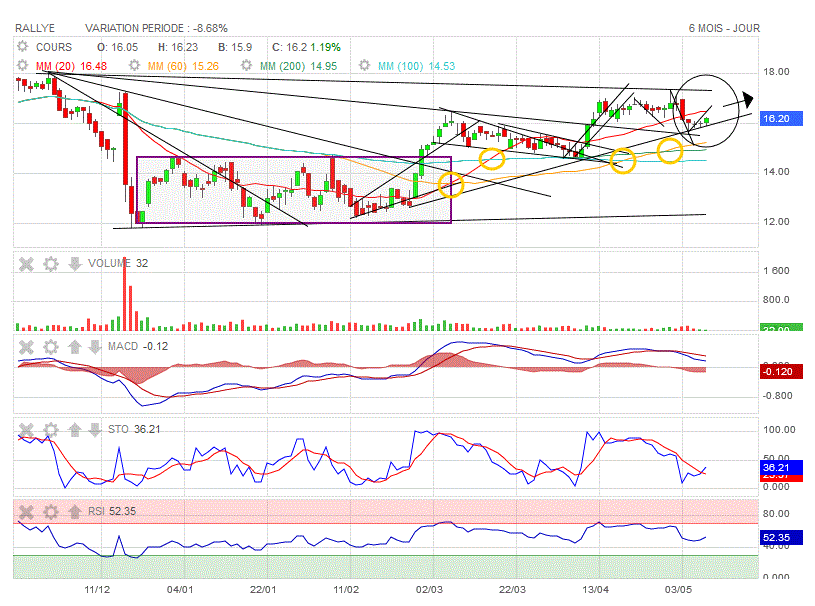The height and width of the screenshot is (606, 815).
Task: Open VOLUME indicator settings gear
Action: (x=50, y=264)
